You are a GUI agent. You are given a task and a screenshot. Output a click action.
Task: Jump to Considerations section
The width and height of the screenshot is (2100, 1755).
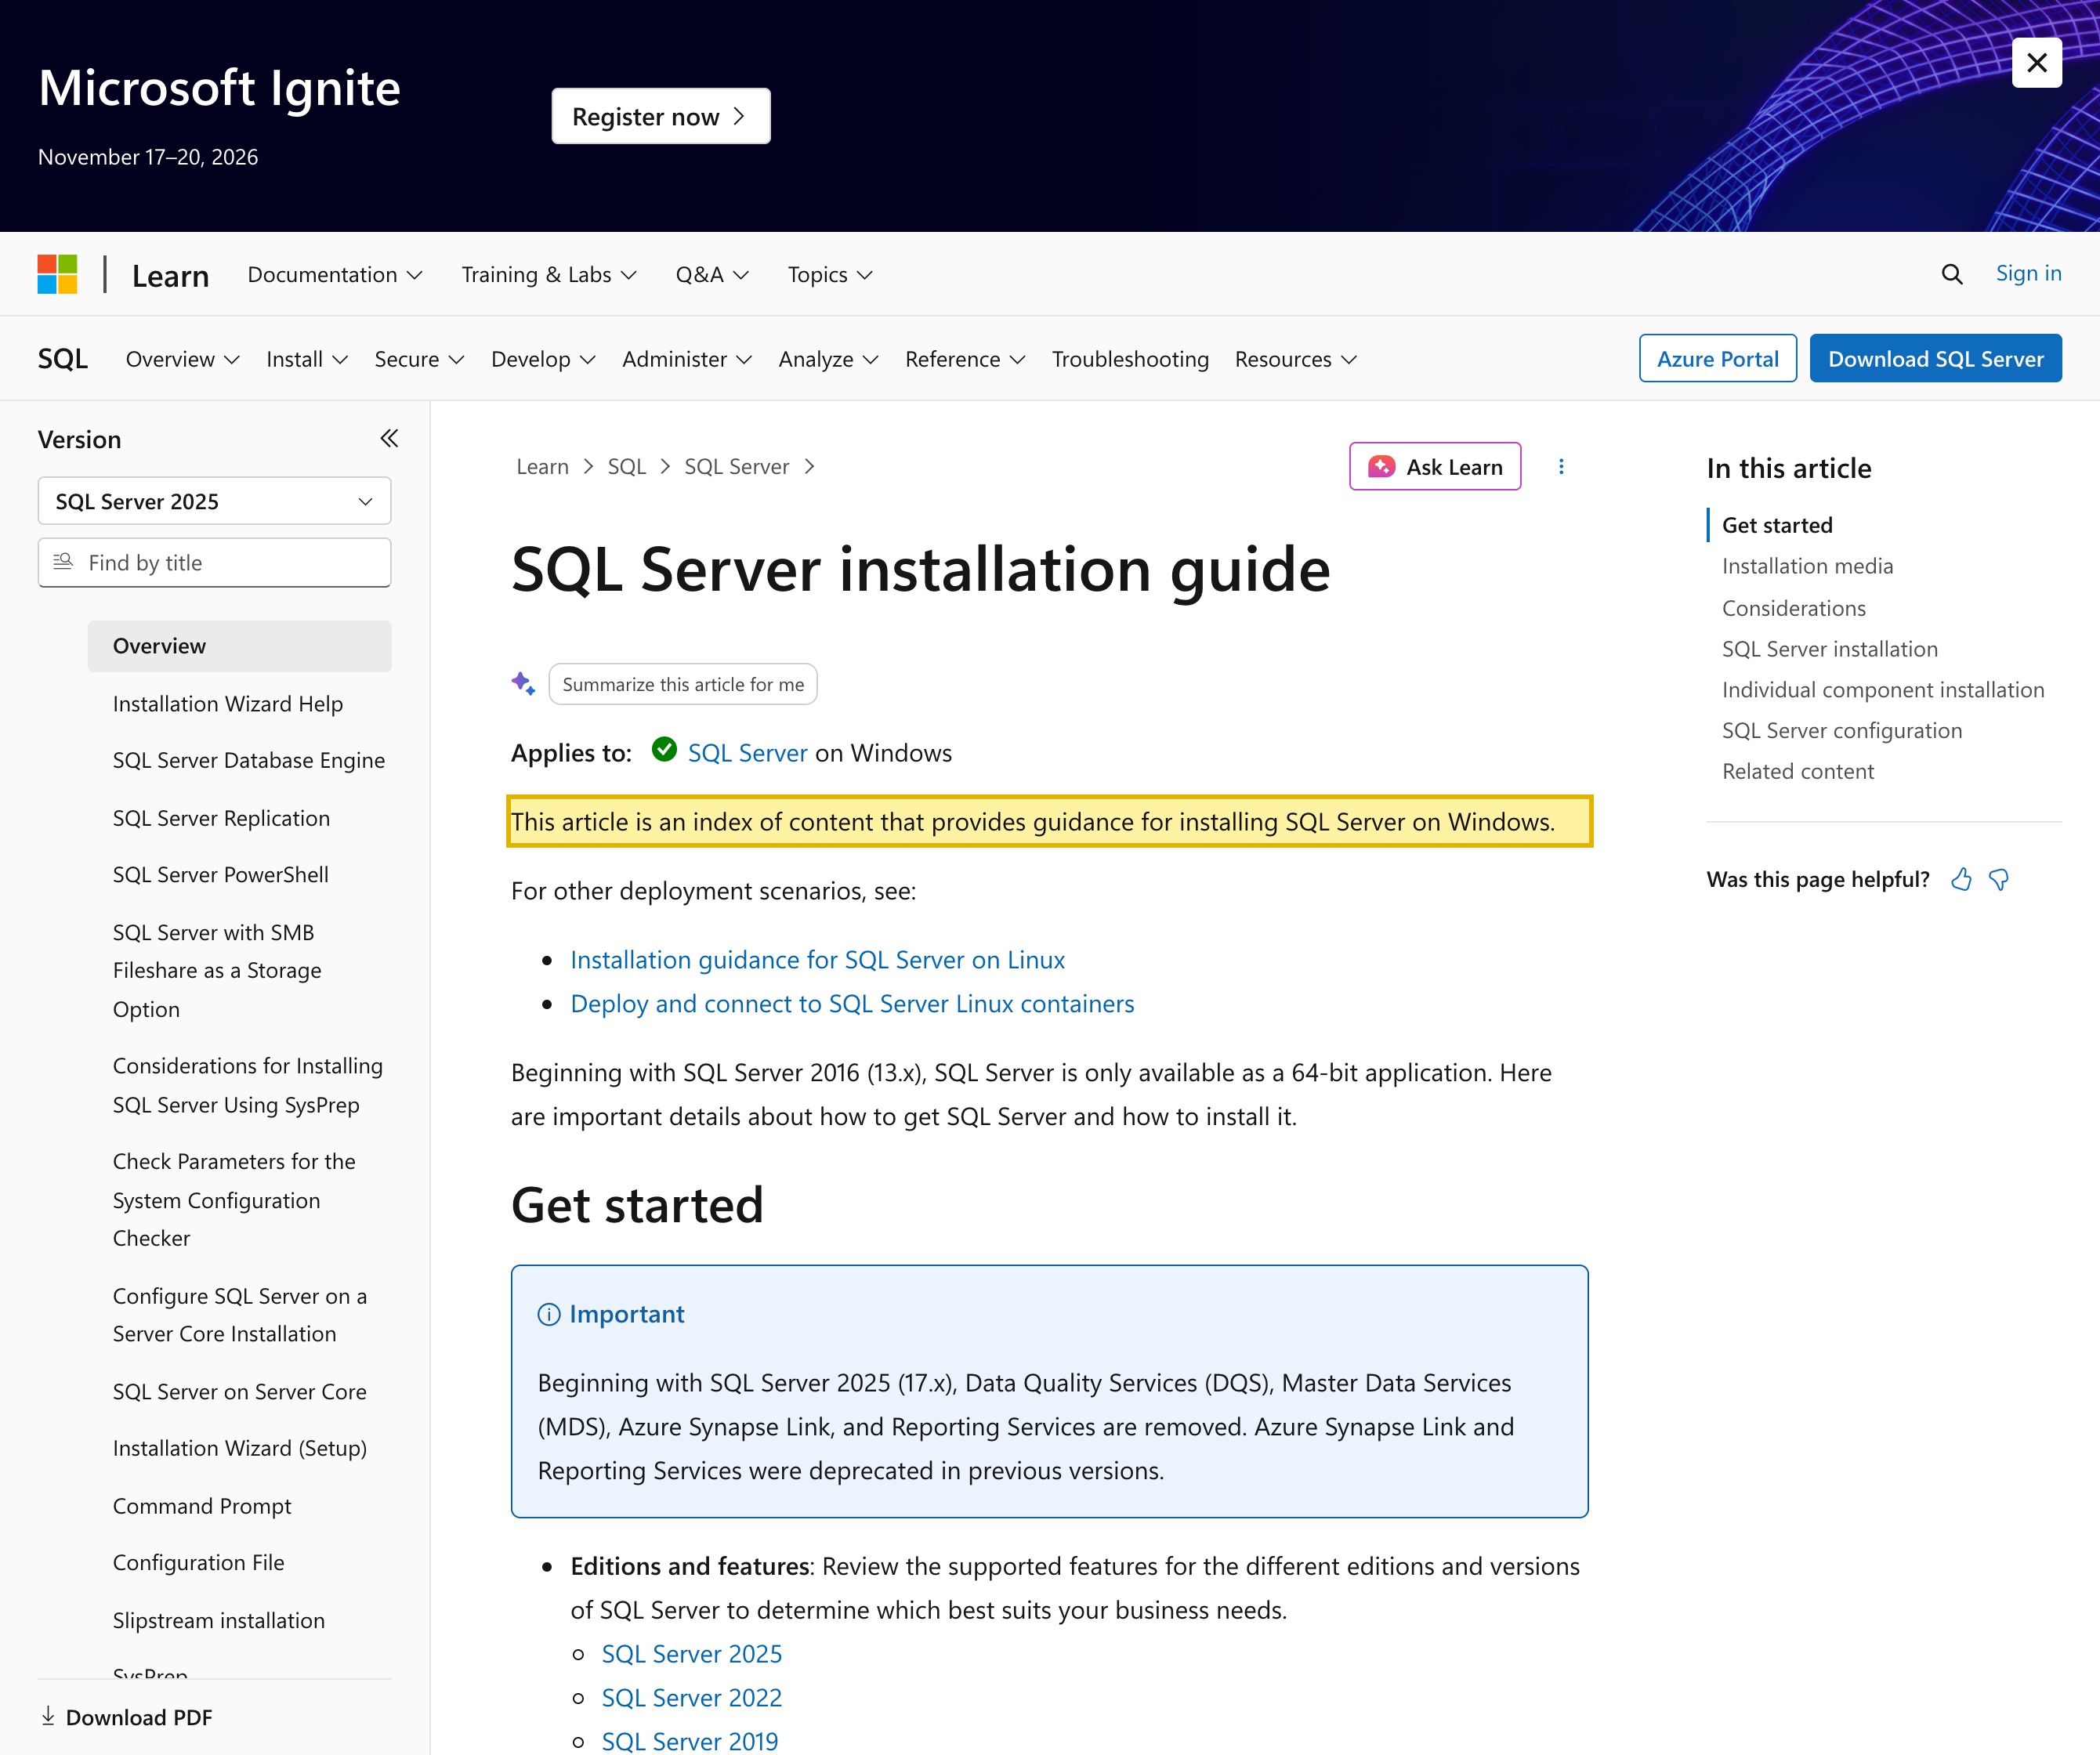click(x=1793, y=608)
